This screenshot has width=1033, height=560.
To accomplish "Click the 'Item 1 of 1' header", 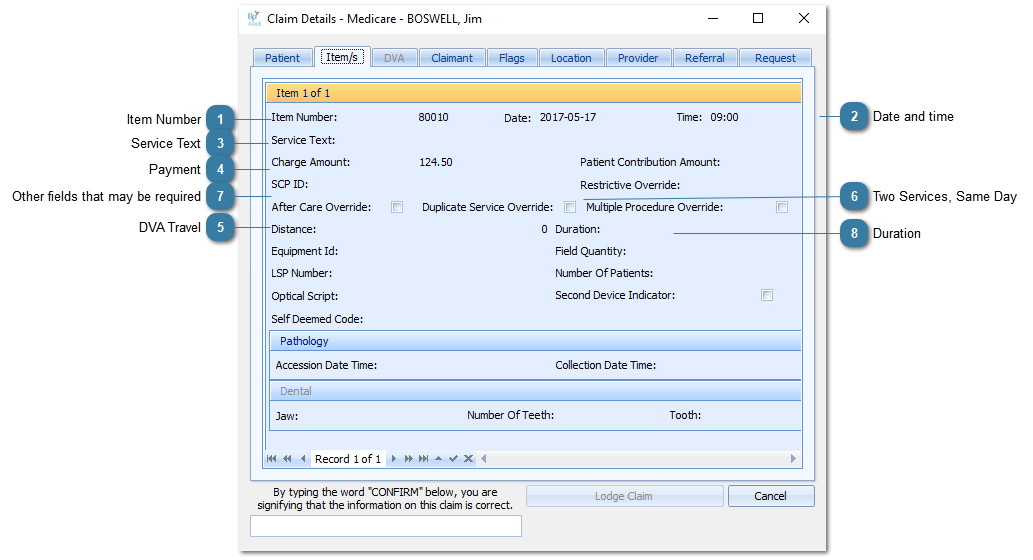I will tap(534, 93).
